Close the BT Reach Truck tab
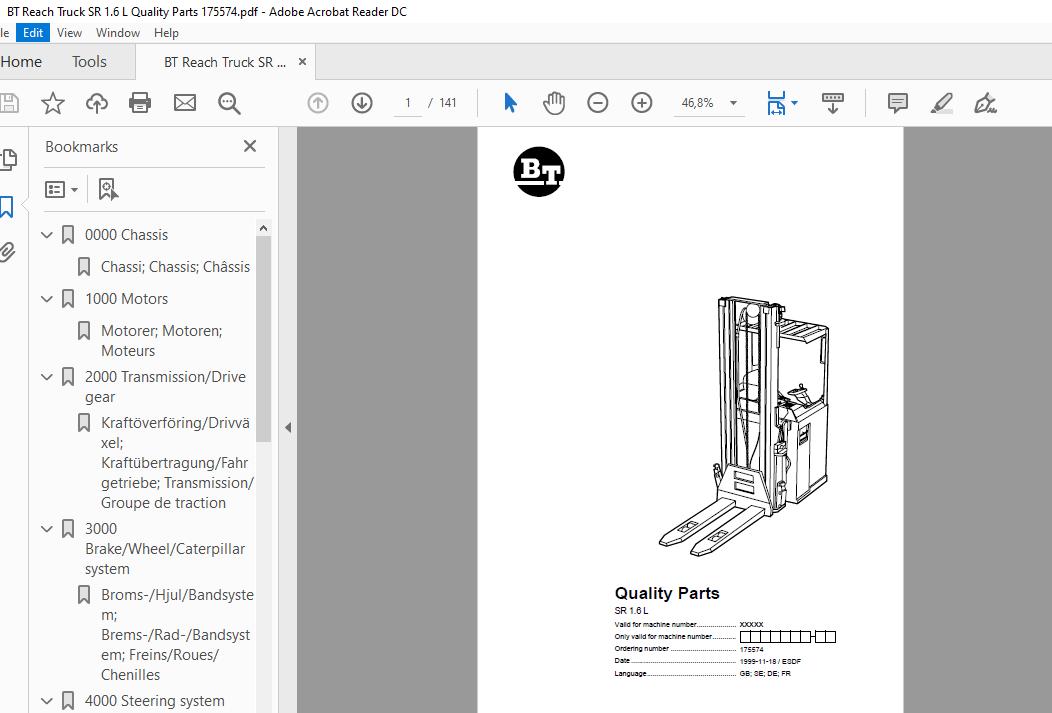 pyautogui.click(x=303, y=62)
